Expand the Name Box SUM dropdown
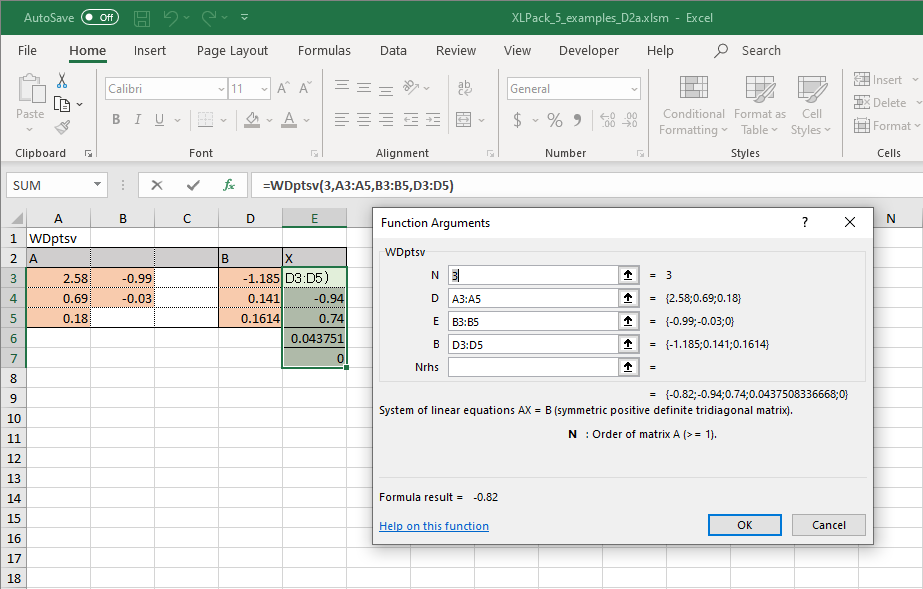 (x=97, y=185)
